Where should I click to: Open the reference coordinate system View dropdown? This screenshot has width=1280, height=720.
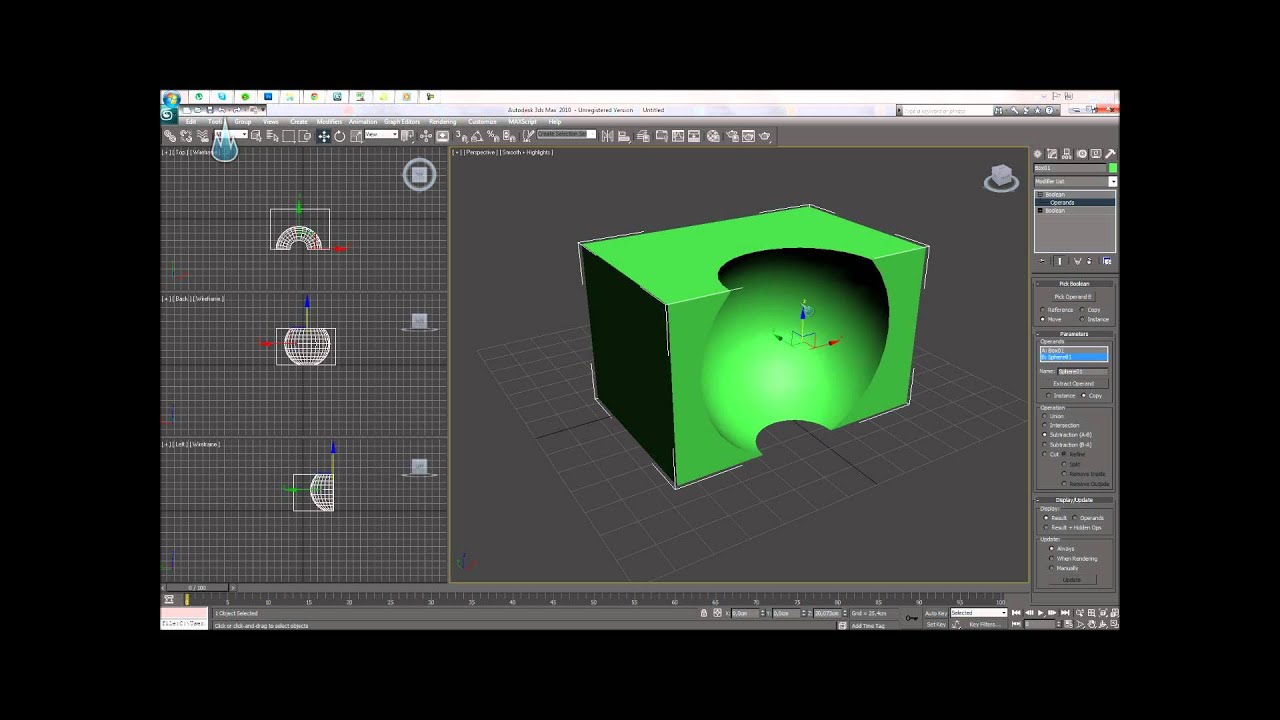tap(381, 135)
